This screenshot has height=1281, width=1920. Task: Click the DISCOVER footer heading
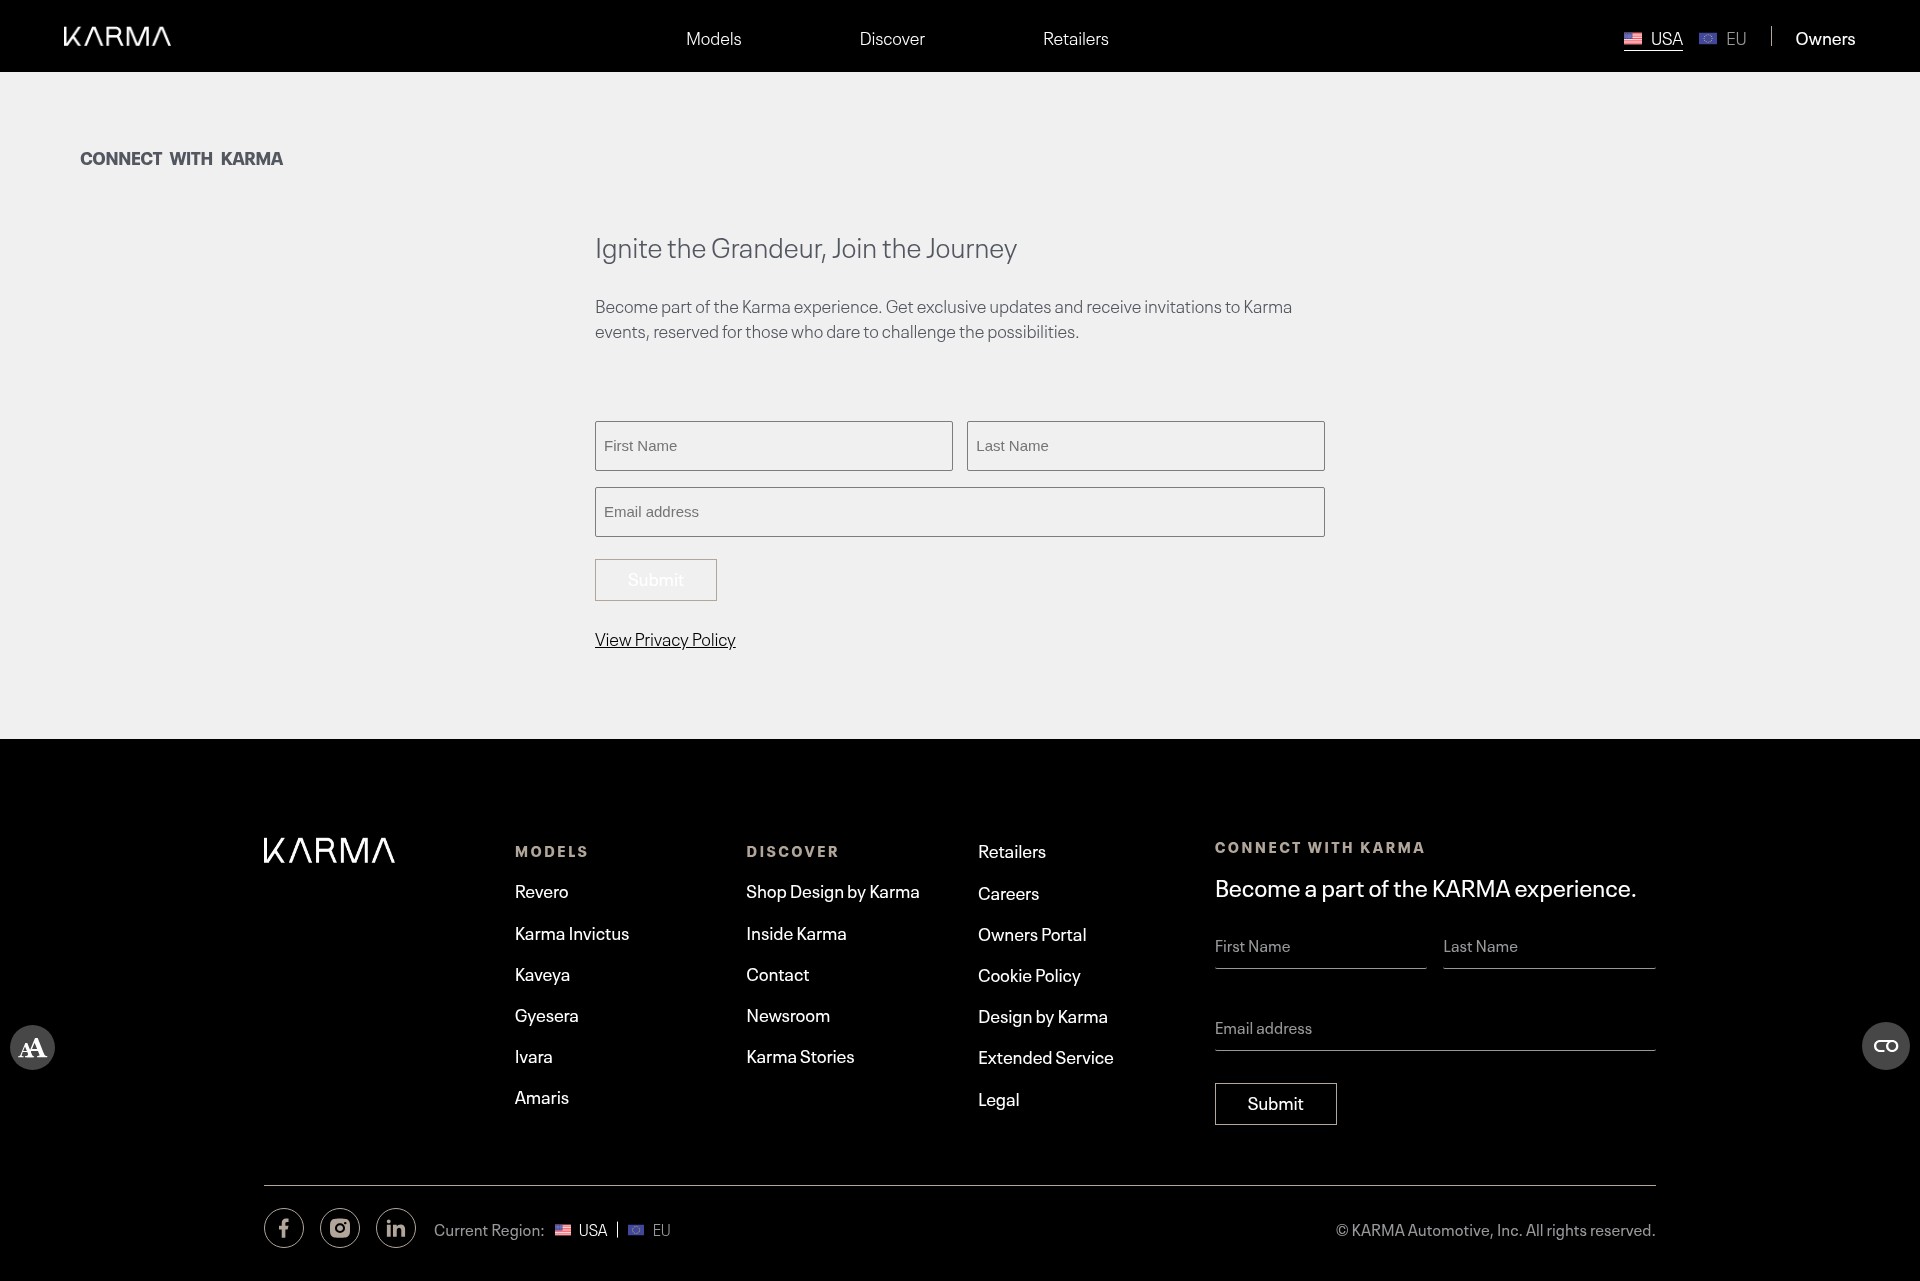(x=792, y=852)
